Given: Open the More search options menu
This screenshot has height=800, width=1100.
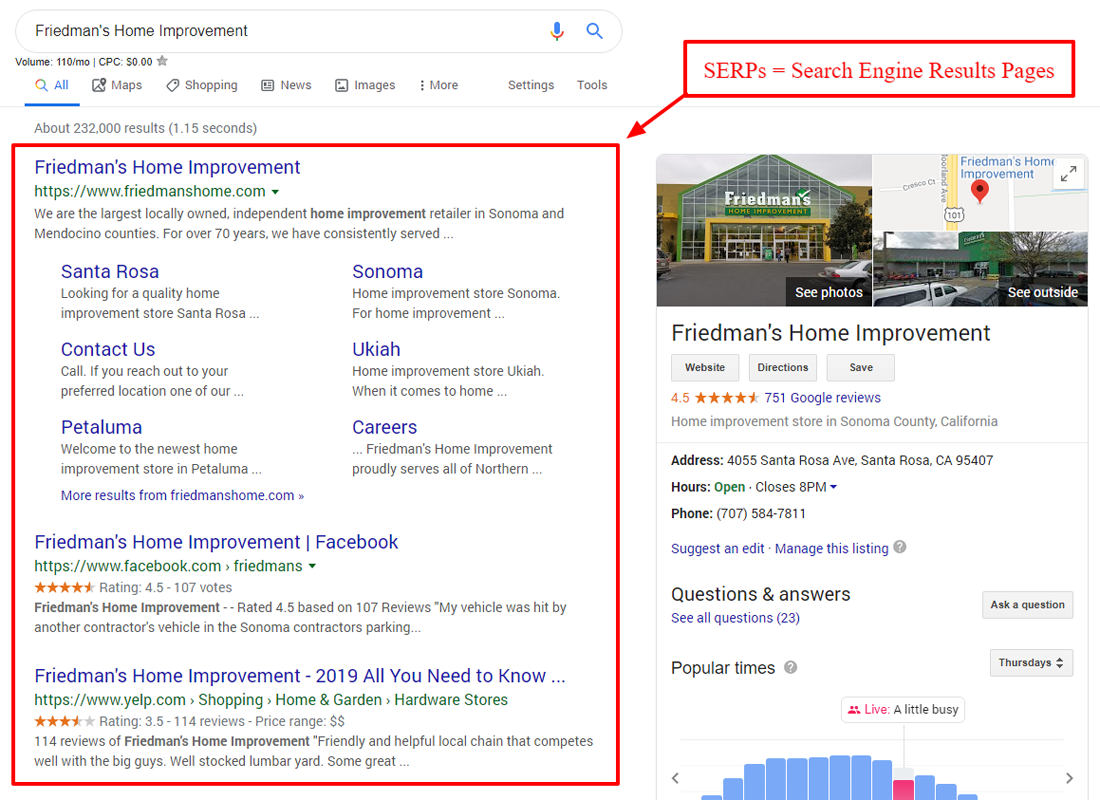Looking at the screenshot, I should tap(438, 85).
